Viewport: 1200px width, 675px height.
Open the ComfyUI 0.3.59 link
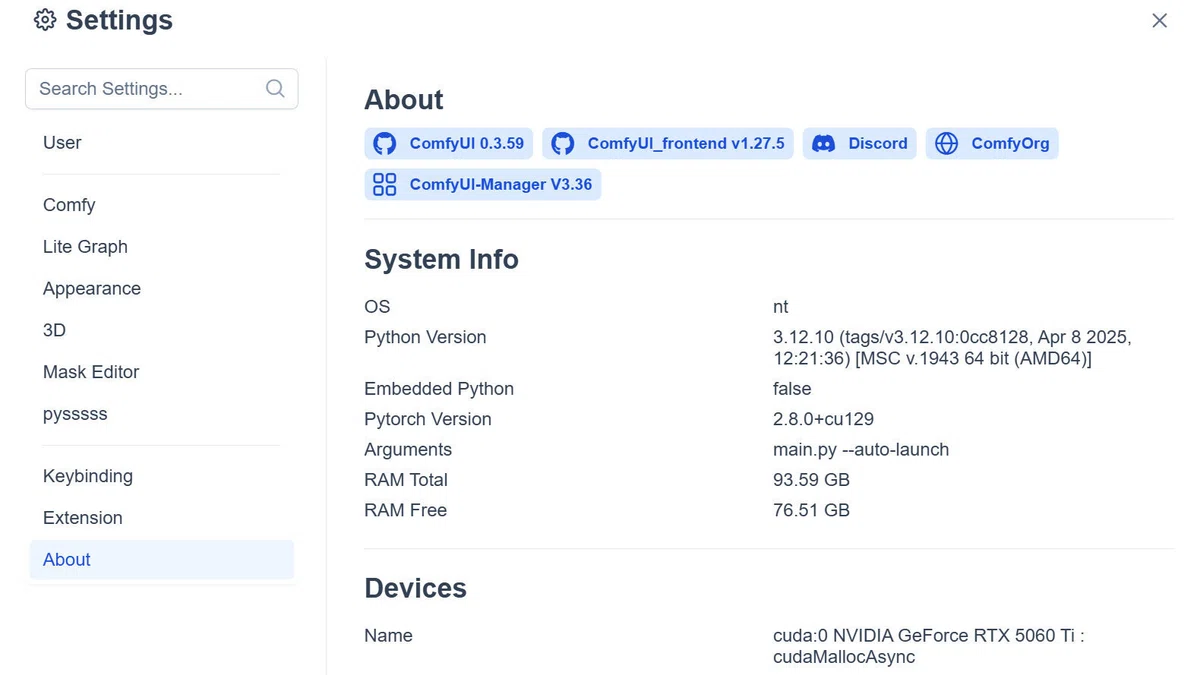449,144
